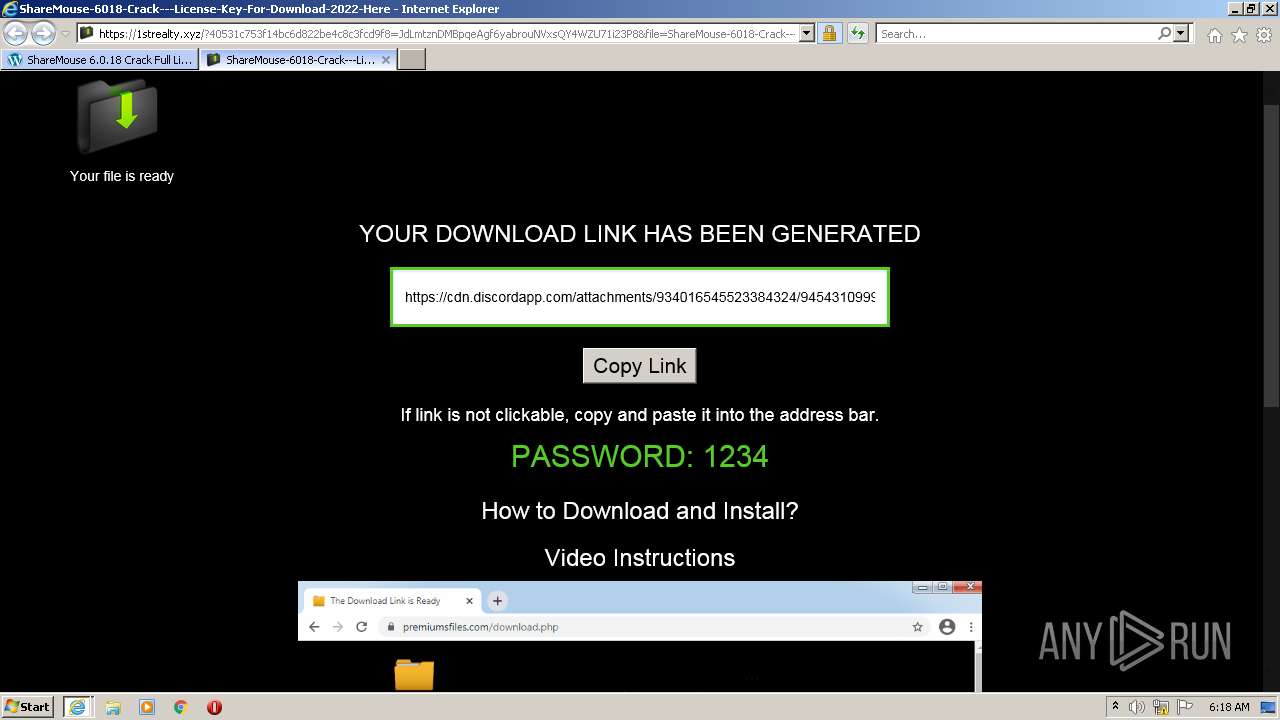Open a new blank tab

pos(412,60)
